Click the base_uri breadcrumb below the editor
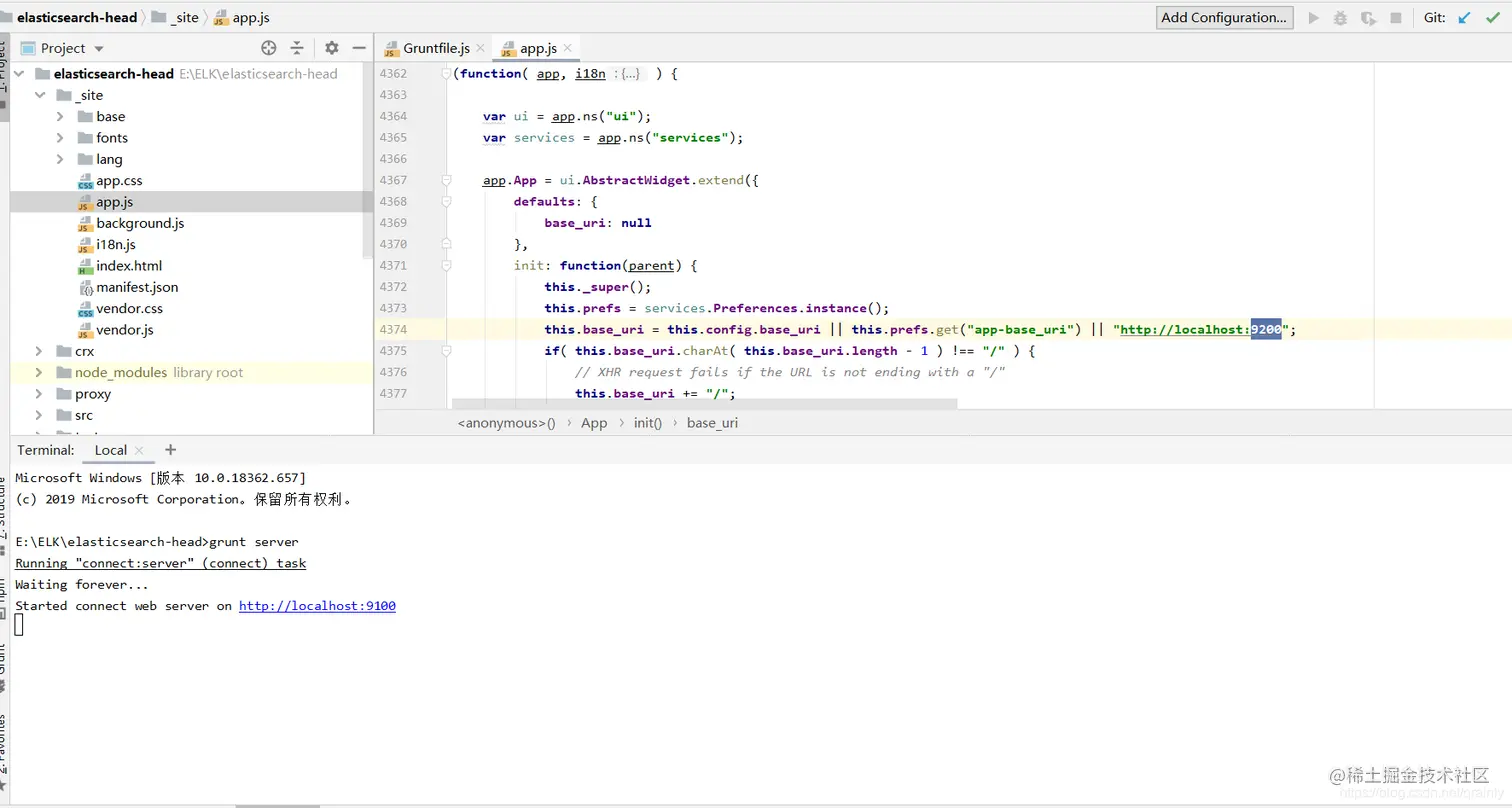The width and height of the screenshot is (1512, 808). click(x=712, y=423)
